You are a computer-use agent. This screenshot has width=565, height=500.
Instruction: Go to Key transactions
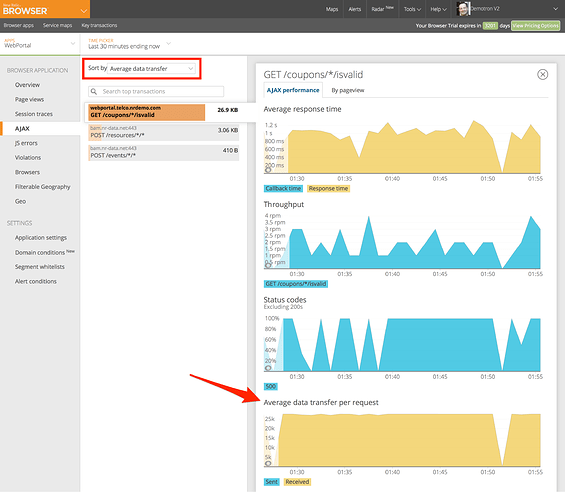(x=99, y=25)
